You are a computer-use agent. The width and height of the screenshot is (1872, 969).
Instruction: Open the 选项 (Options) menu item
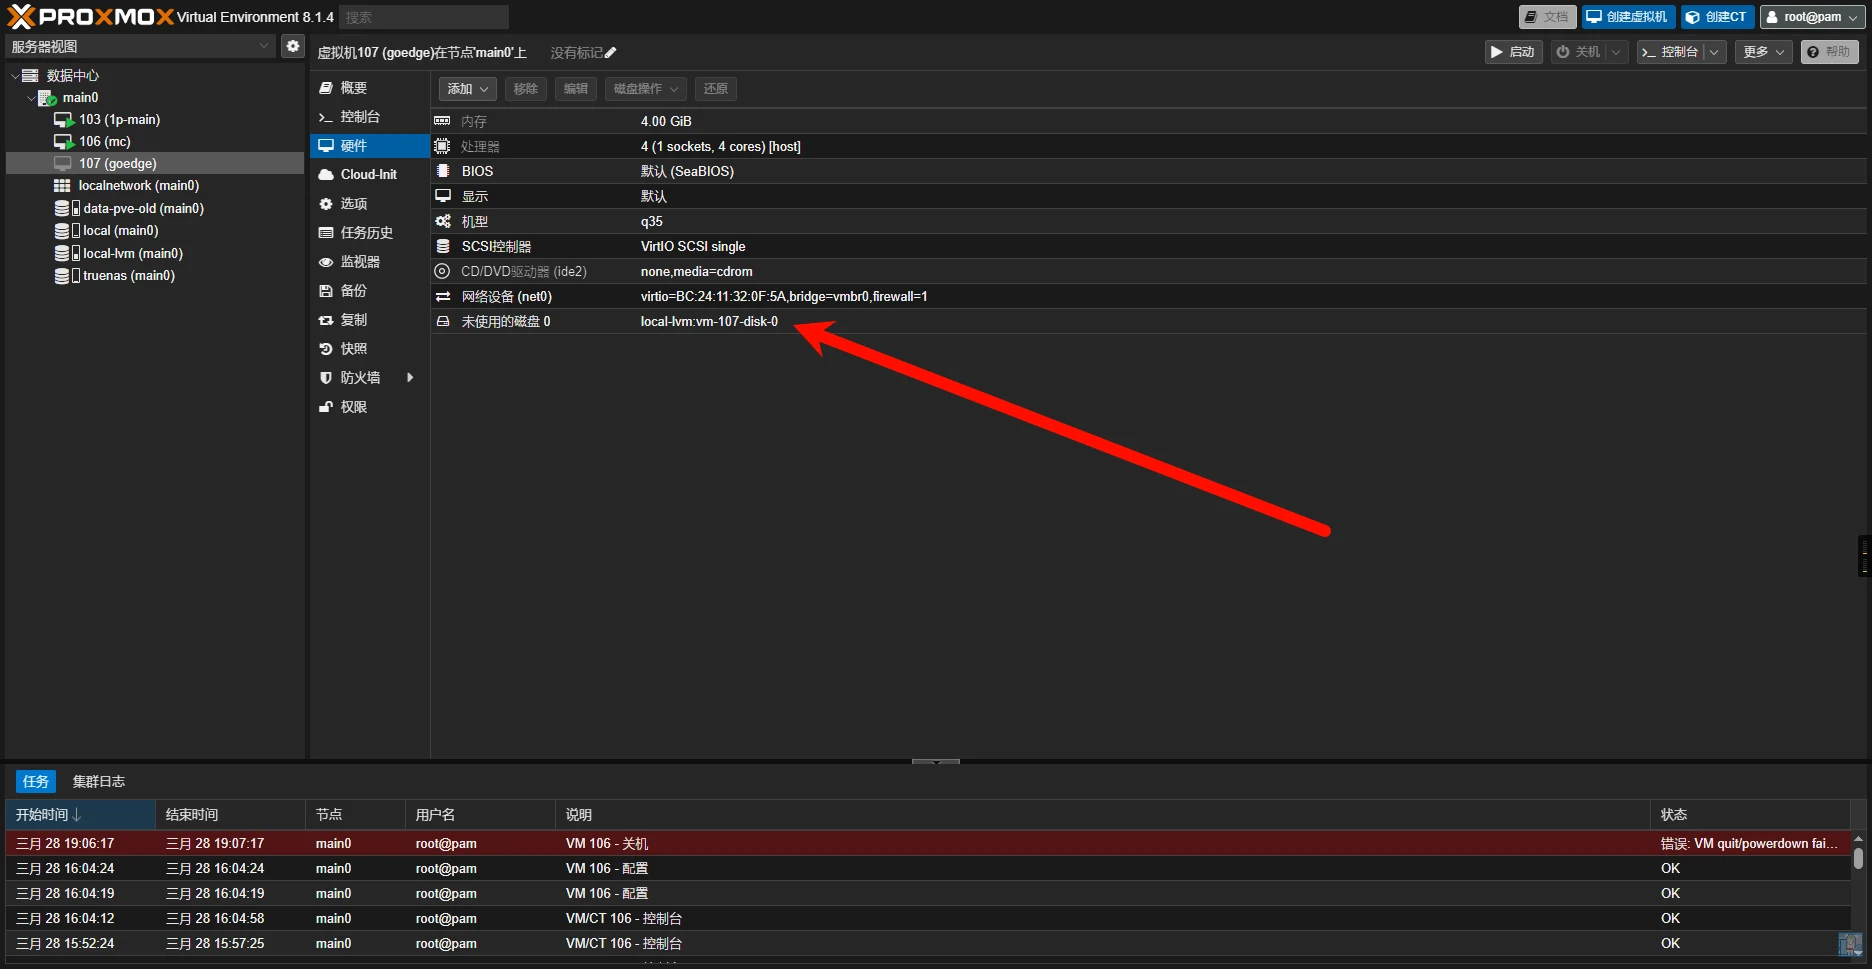(353, 204)
